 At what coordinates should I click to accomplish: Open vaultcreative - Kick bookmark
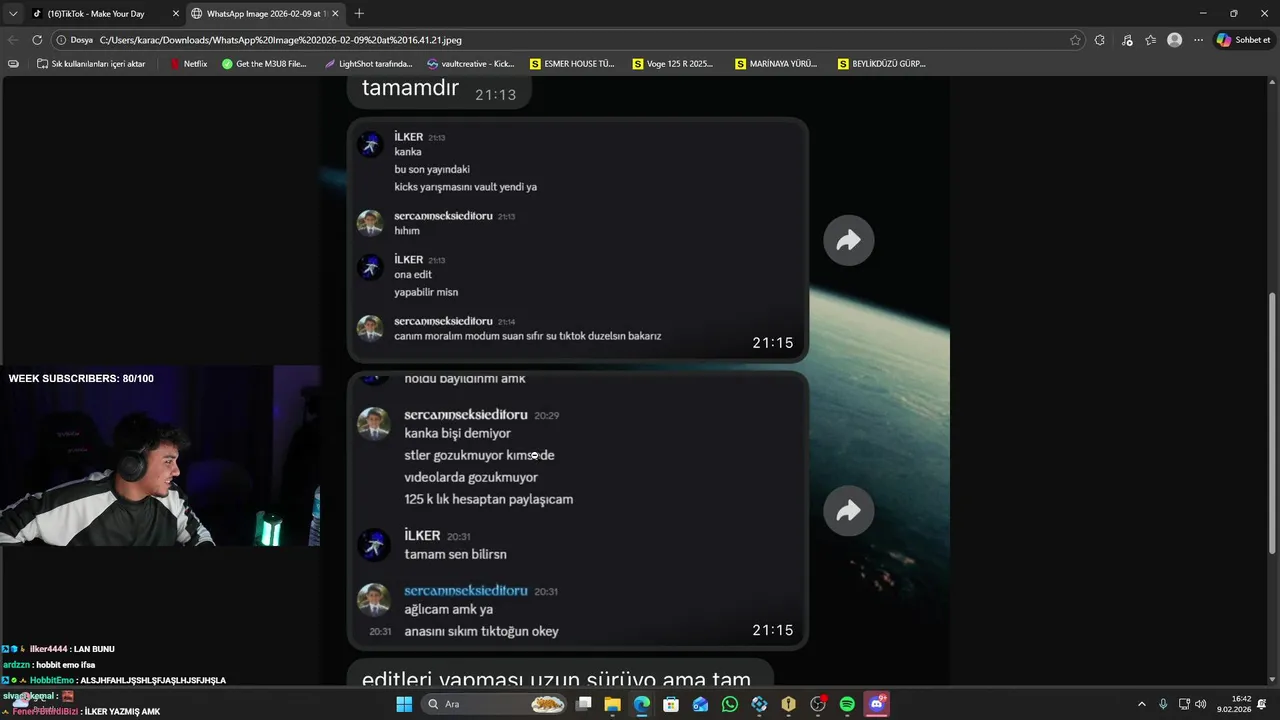click(470, 64)
